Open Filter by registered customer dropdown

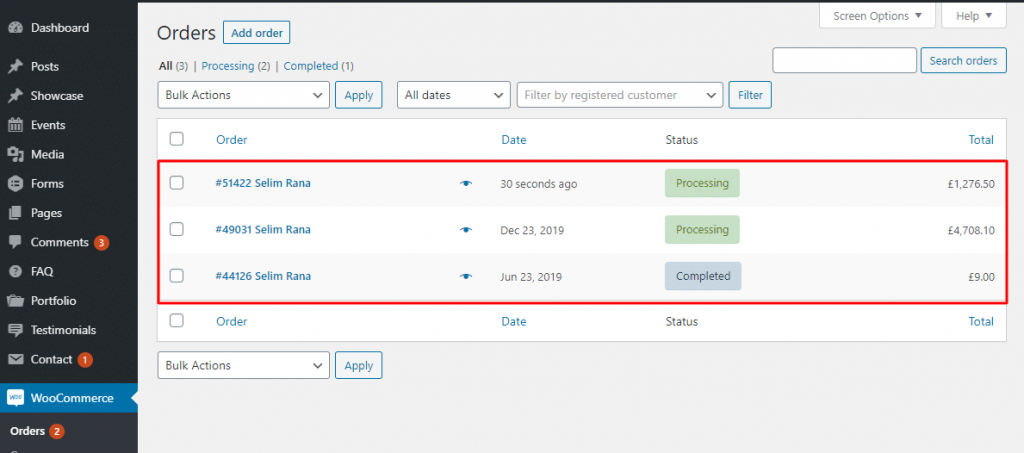point(619,95)
